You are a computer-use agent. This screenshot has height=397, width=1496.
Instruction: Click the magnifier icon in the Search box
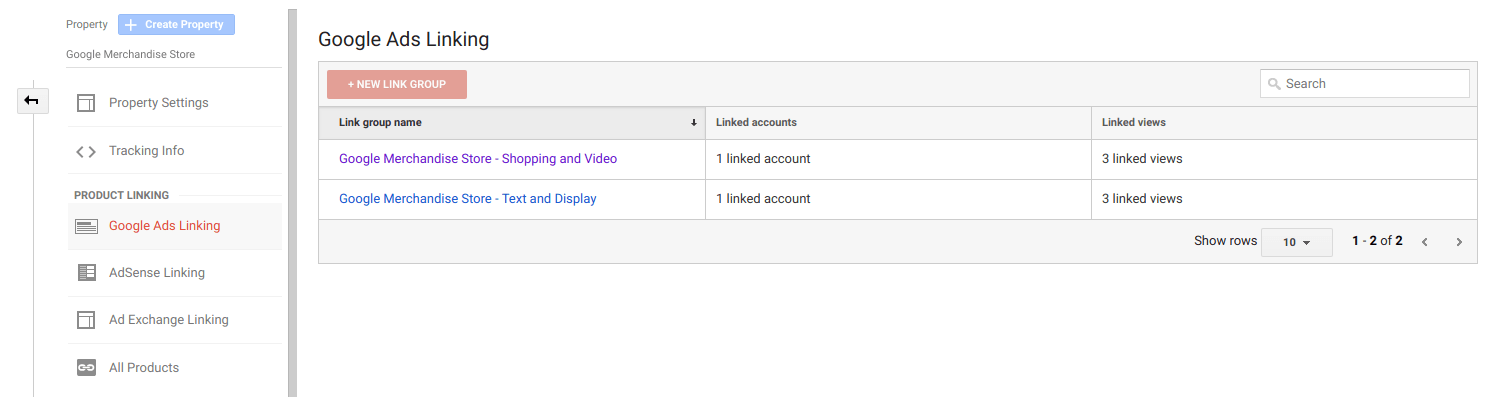(x=1274, y=84)
